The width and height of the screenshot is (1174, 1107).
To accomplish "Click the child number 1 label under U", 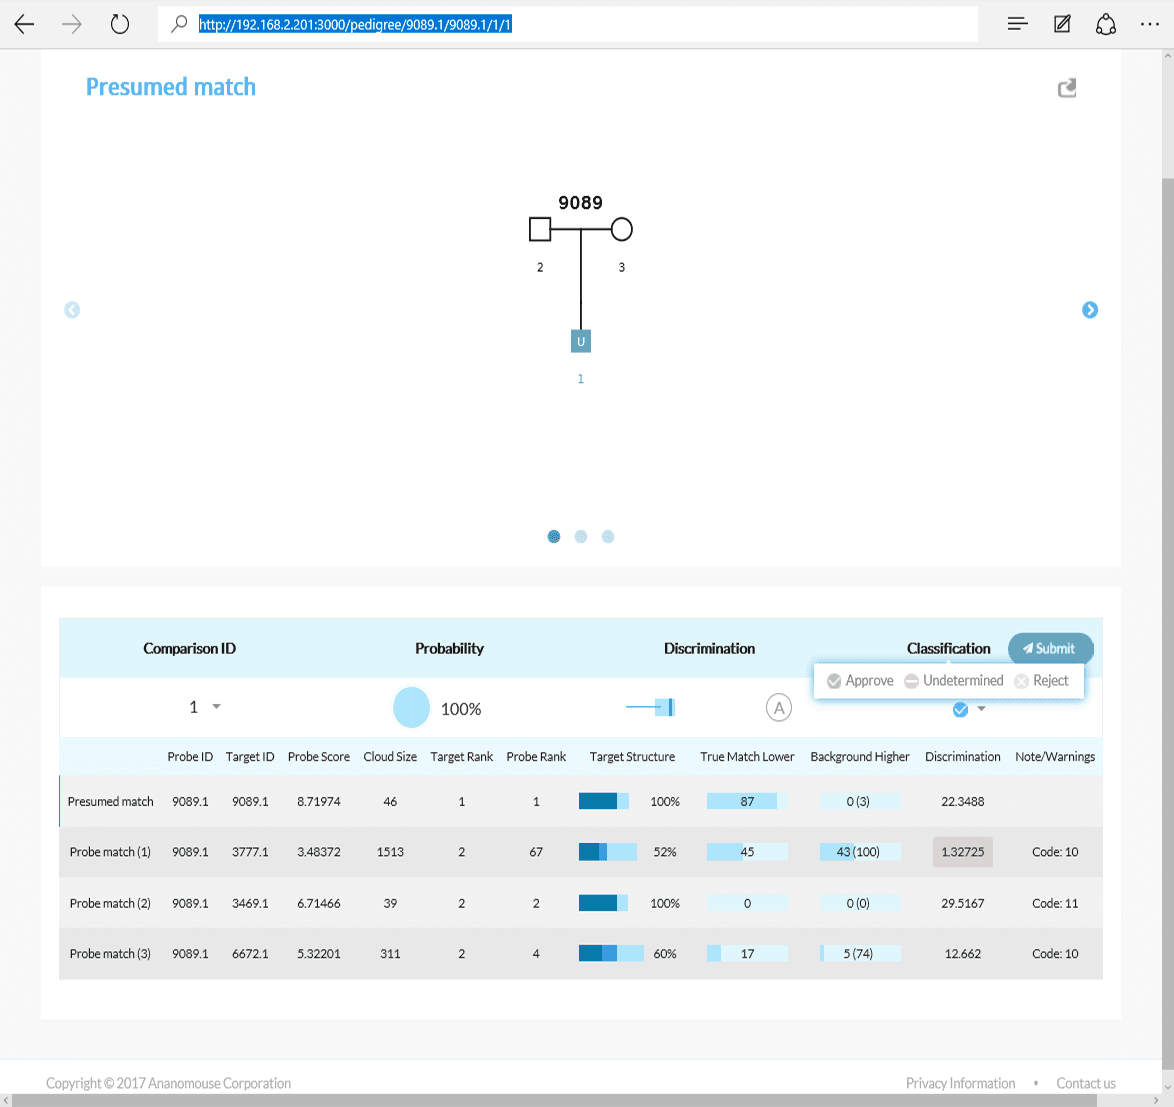I will pos(580,379).
